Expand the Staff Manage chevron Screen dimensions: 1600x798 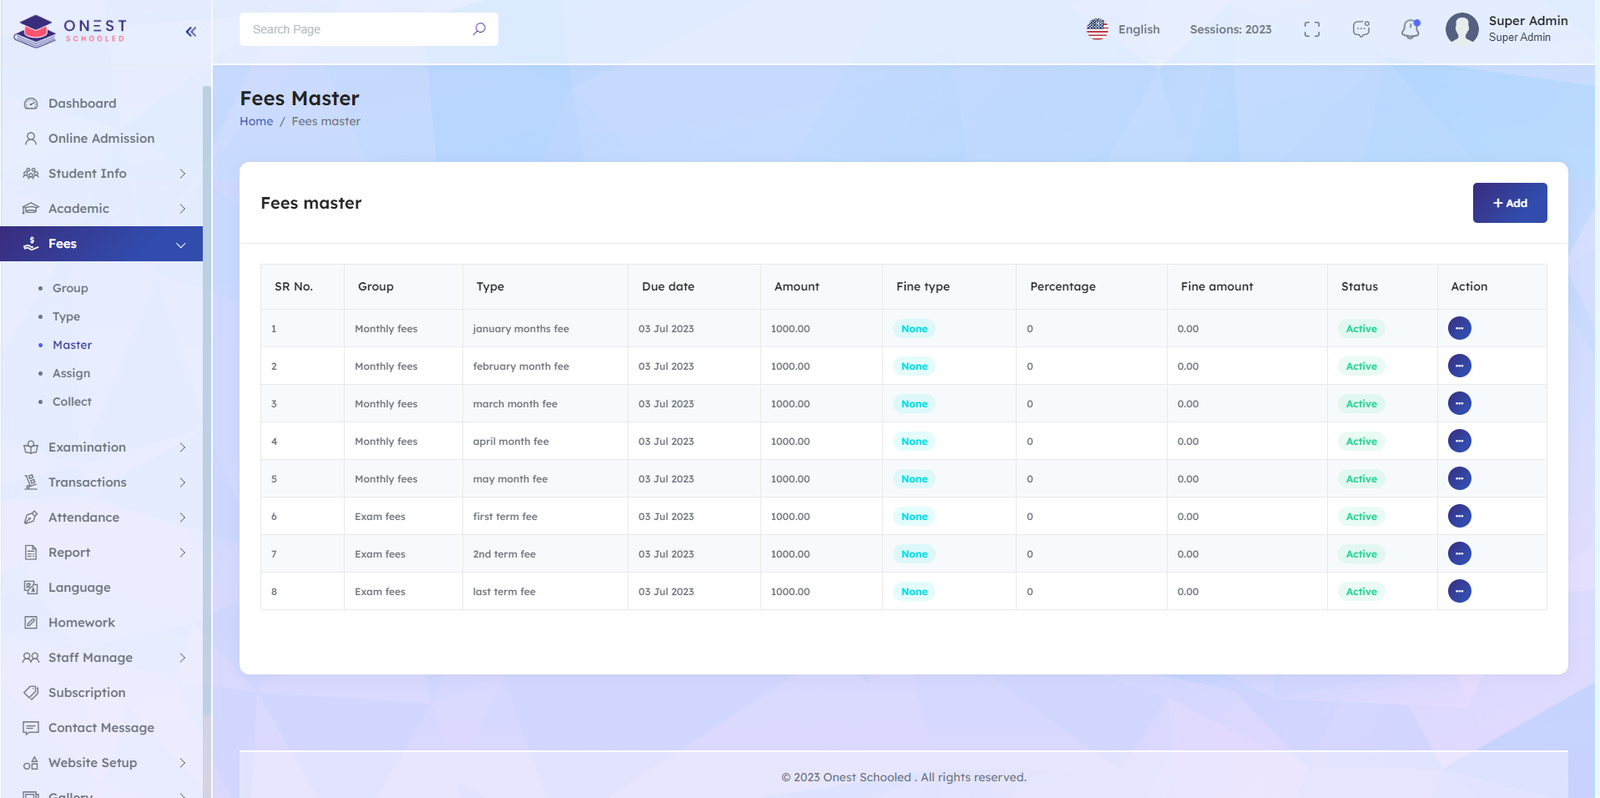pos(182,657)
